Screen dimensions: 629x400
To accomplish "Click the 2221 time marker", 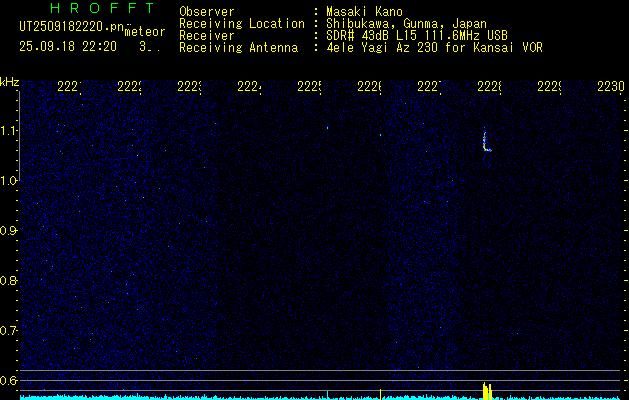I will pos(69,87).
